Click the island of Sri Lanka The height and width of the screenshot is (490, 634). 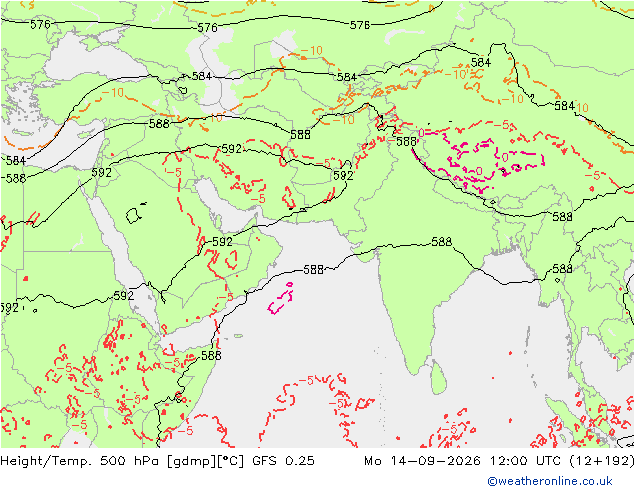pyautogui.click(x=438, y=378)
